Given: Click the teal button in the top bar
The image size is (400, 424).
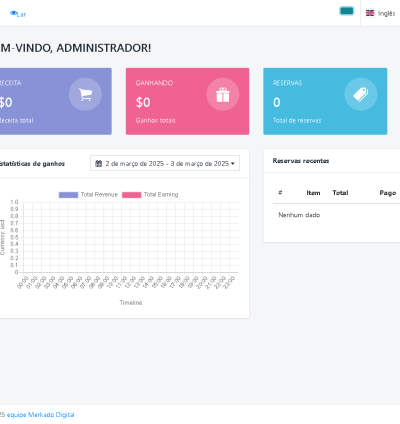Looking at the screenshot, I should 347,11.
